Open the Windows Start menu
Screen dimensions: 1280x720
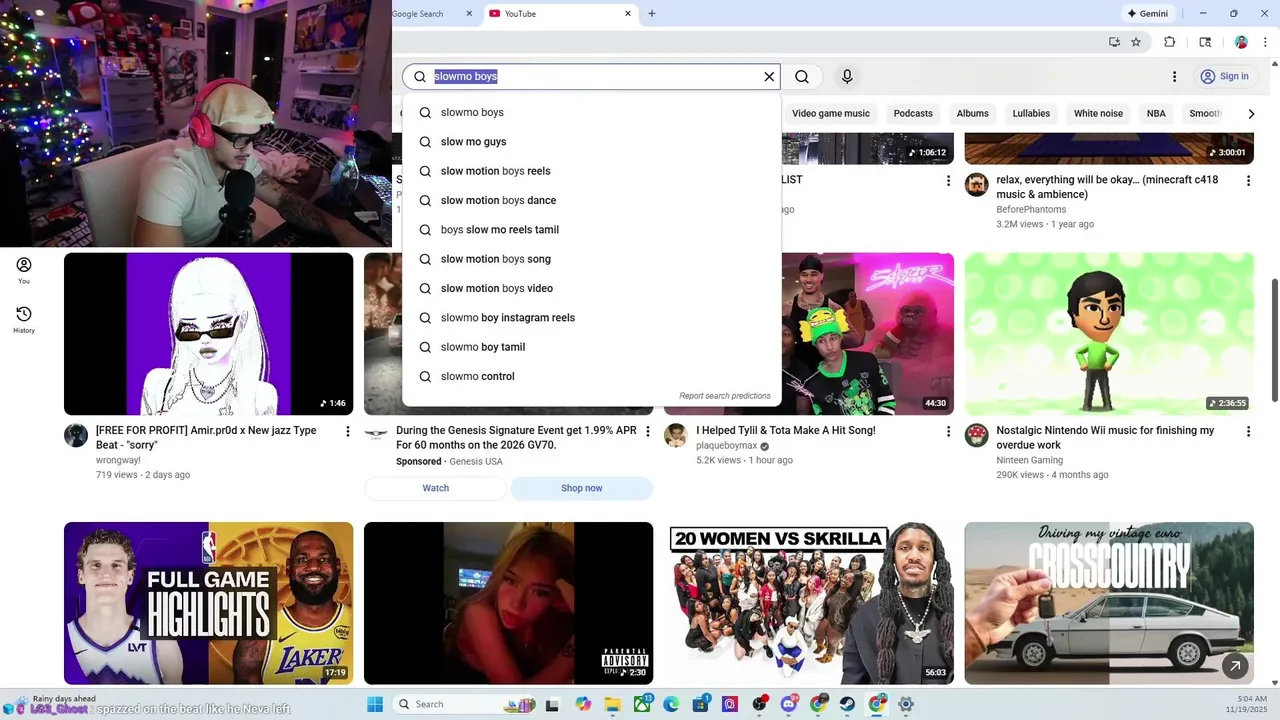click(375, 705)
